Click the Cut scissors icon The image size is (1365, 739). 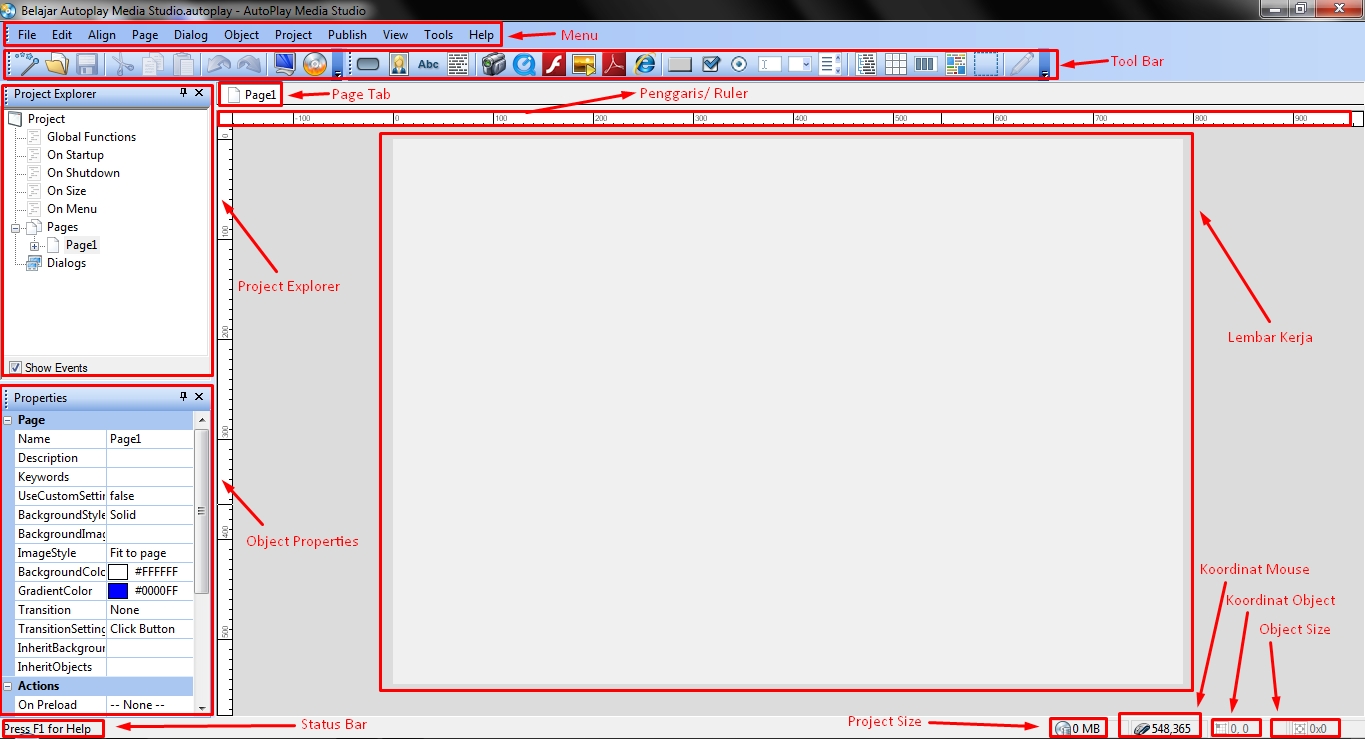pos(123,64)
